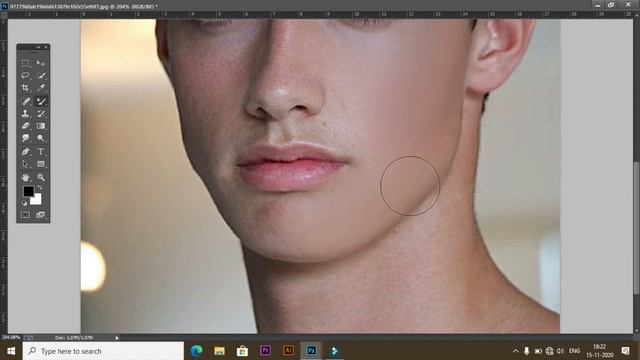This screenshot has height=360, width=640.
Task: Open File Explorer from the taskbar
Action: click(220, 351)
